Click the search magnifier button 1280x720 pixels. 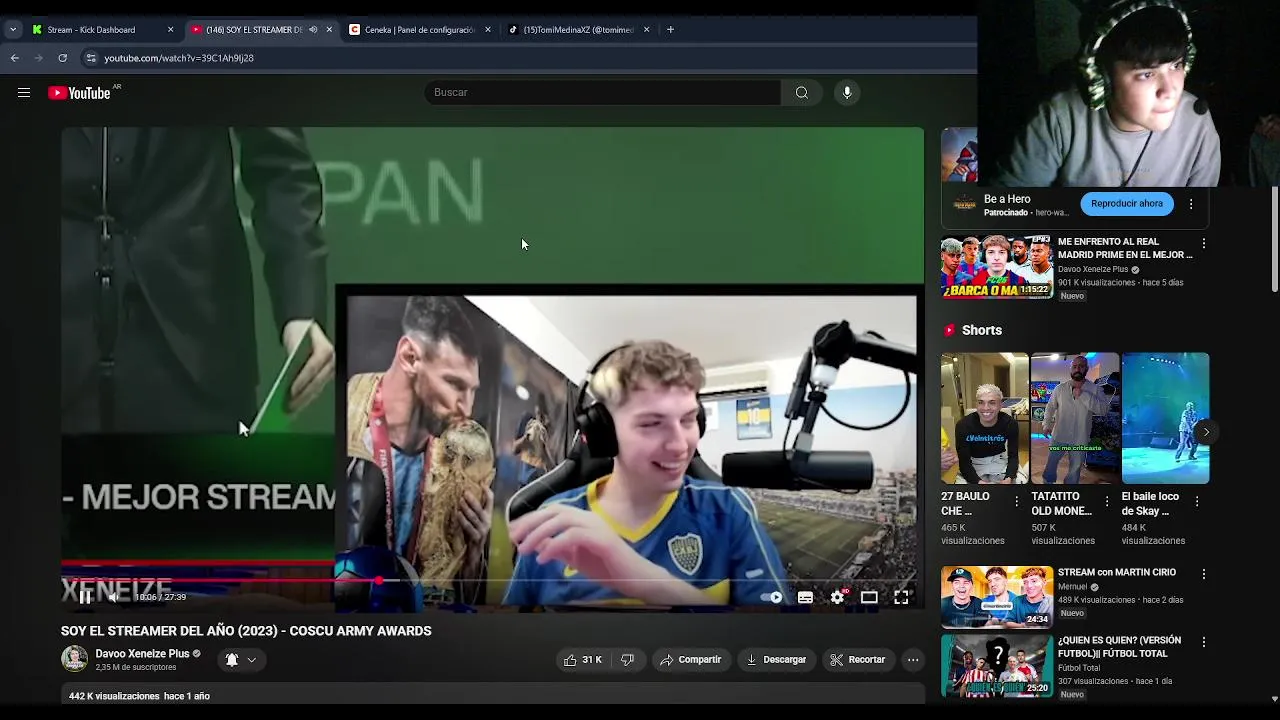pos(802,93)
